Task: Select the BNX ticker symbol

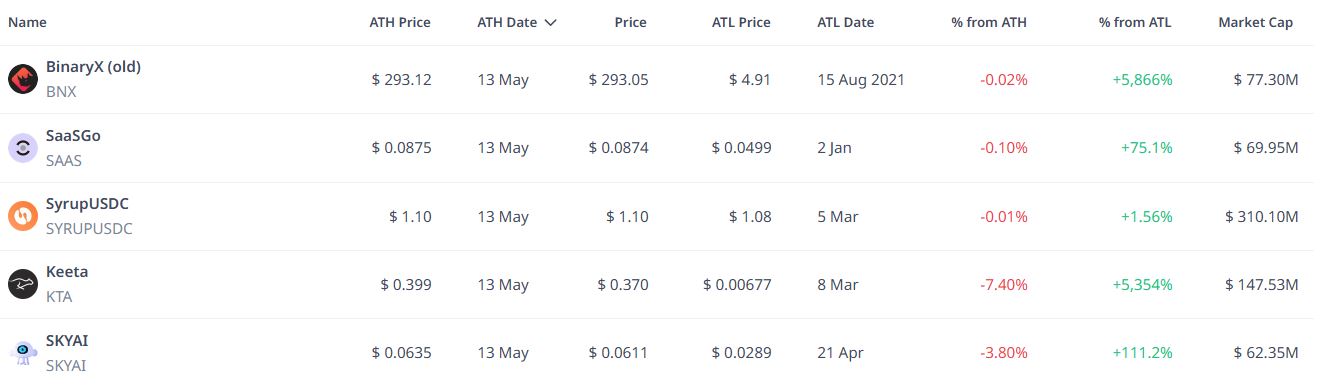Action: [61, 91]
